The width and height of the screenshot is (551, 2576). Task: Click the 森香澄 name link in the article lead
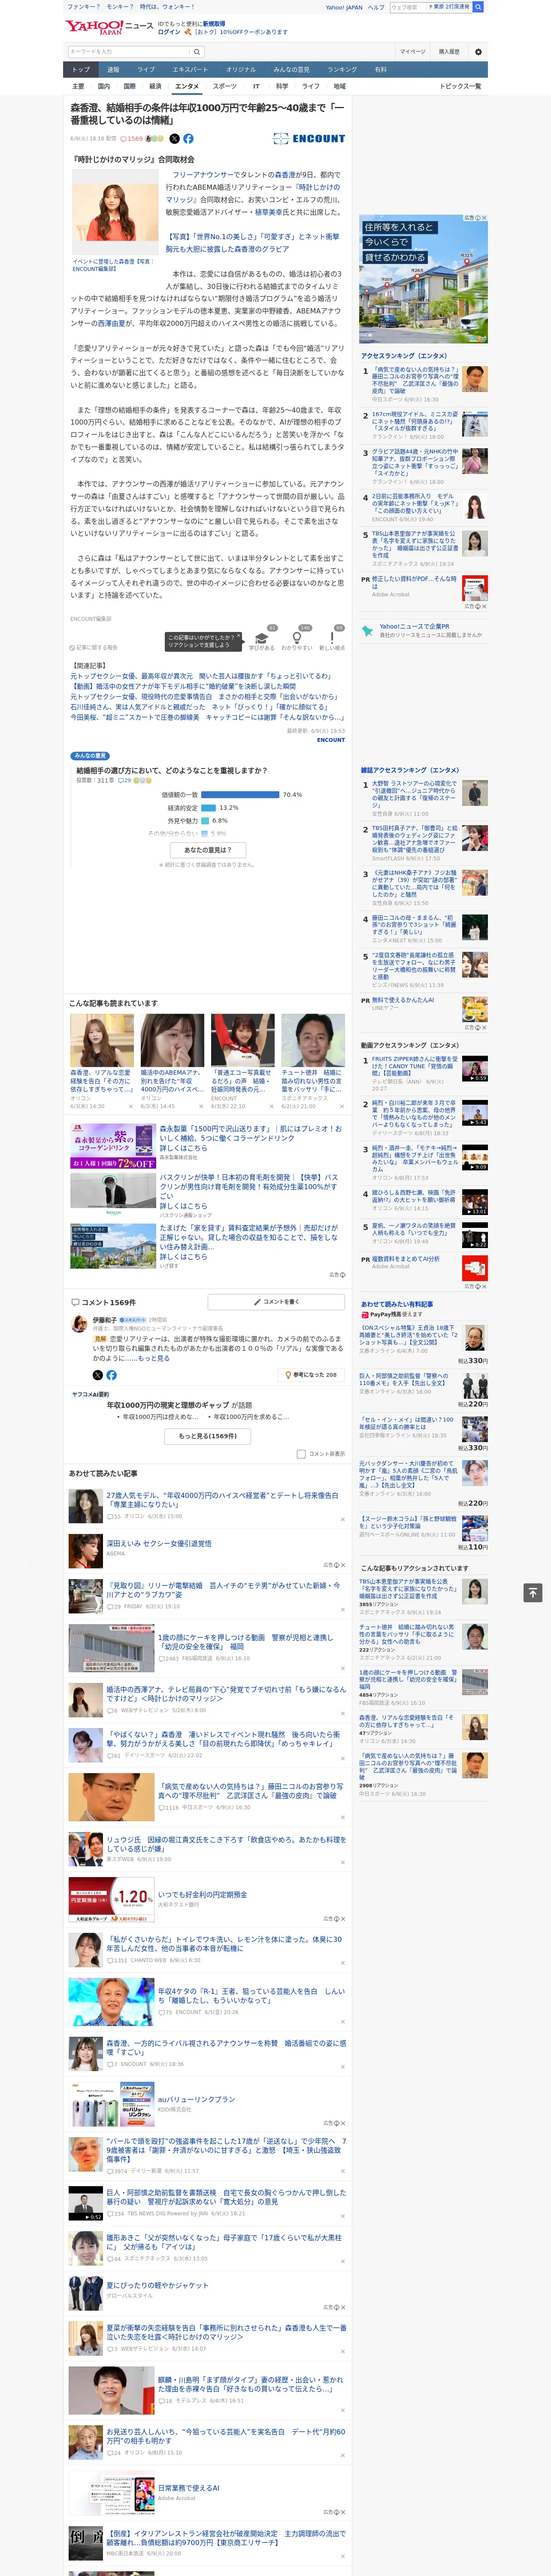[285, 175]
